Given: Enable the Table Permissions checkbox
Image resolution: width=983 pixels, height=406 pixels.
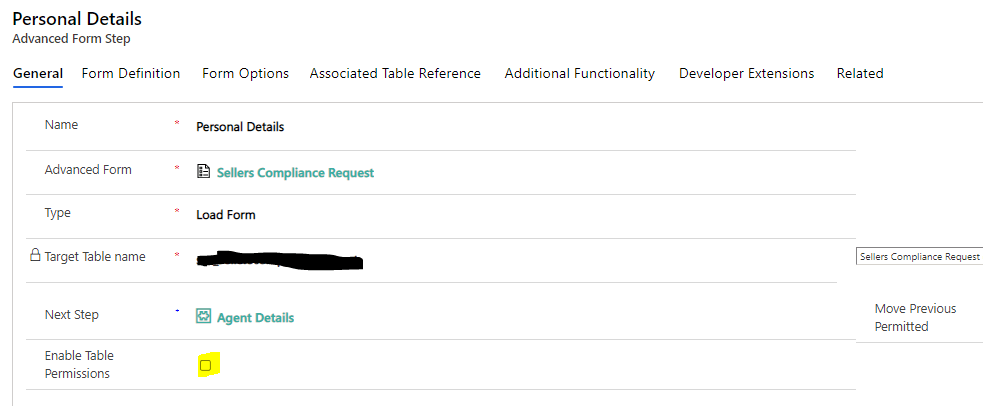Looking at the screenshot, I should 206,366.
